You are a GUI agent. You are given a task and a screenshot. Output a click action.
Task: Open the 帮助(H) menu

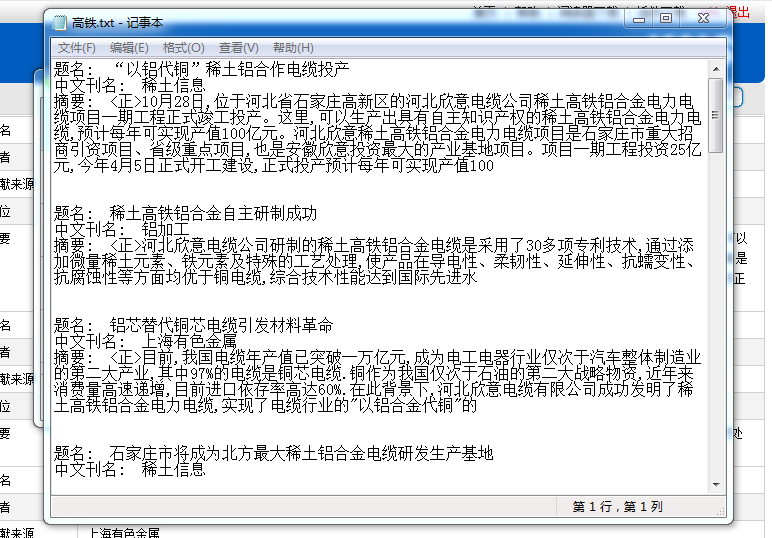point(293,48)
